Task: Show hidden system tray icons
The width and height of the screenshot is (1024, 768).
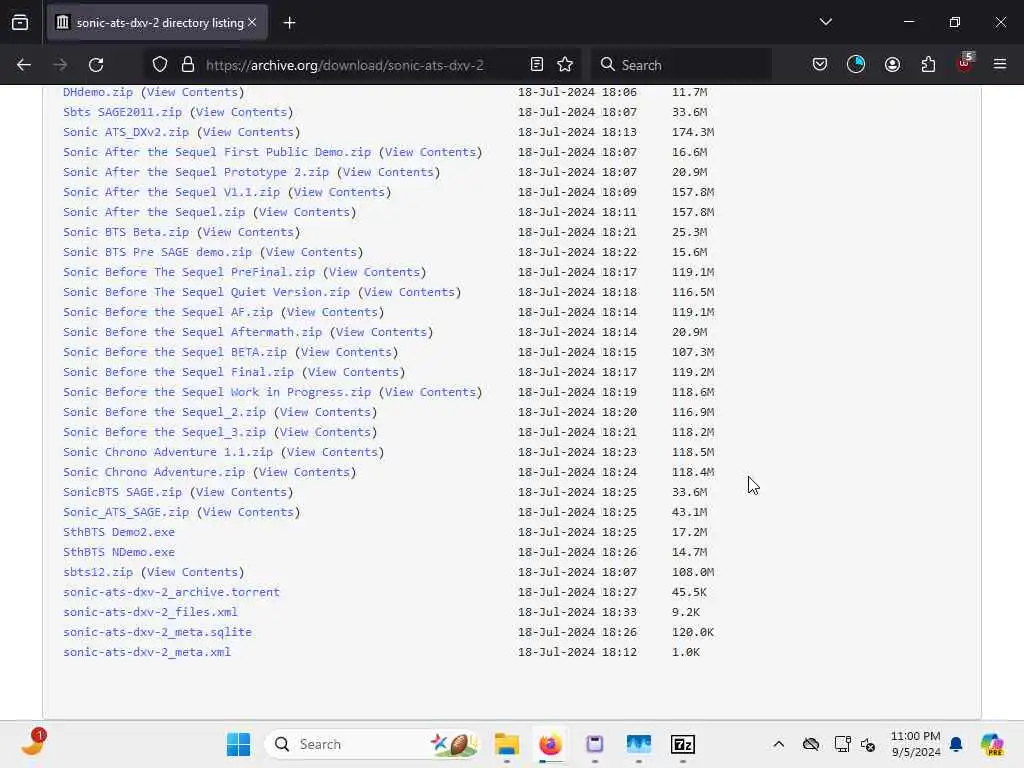Action: (778, 744)
